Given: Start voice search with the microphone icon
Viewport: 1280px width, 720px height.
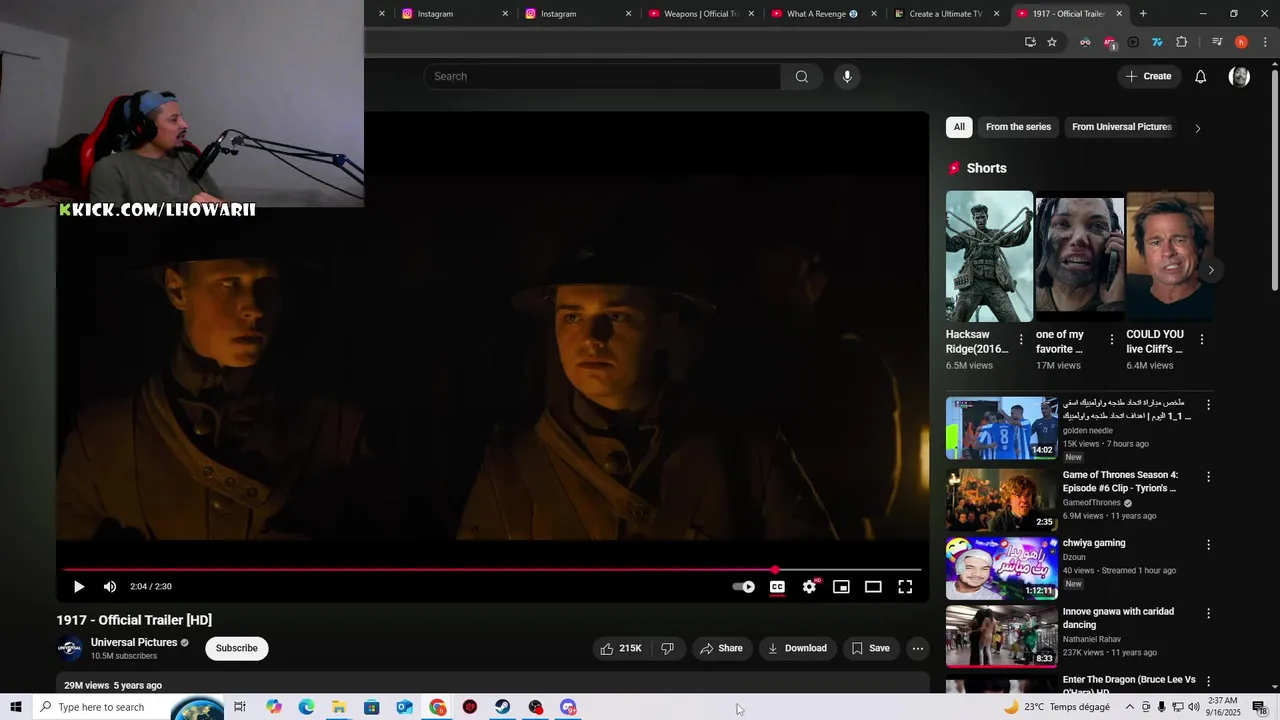Looking at the screenshot, I should tap(847, 77).
